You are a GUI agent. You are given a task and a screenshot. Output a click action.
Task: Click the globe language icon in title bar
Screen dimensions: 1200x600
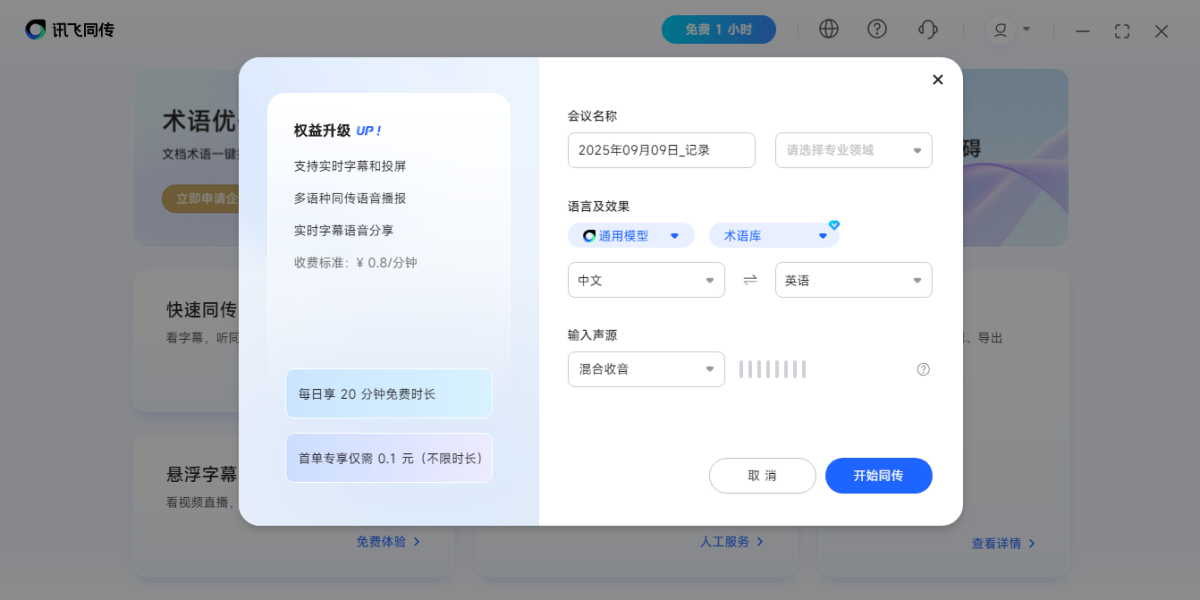point(828,29)
